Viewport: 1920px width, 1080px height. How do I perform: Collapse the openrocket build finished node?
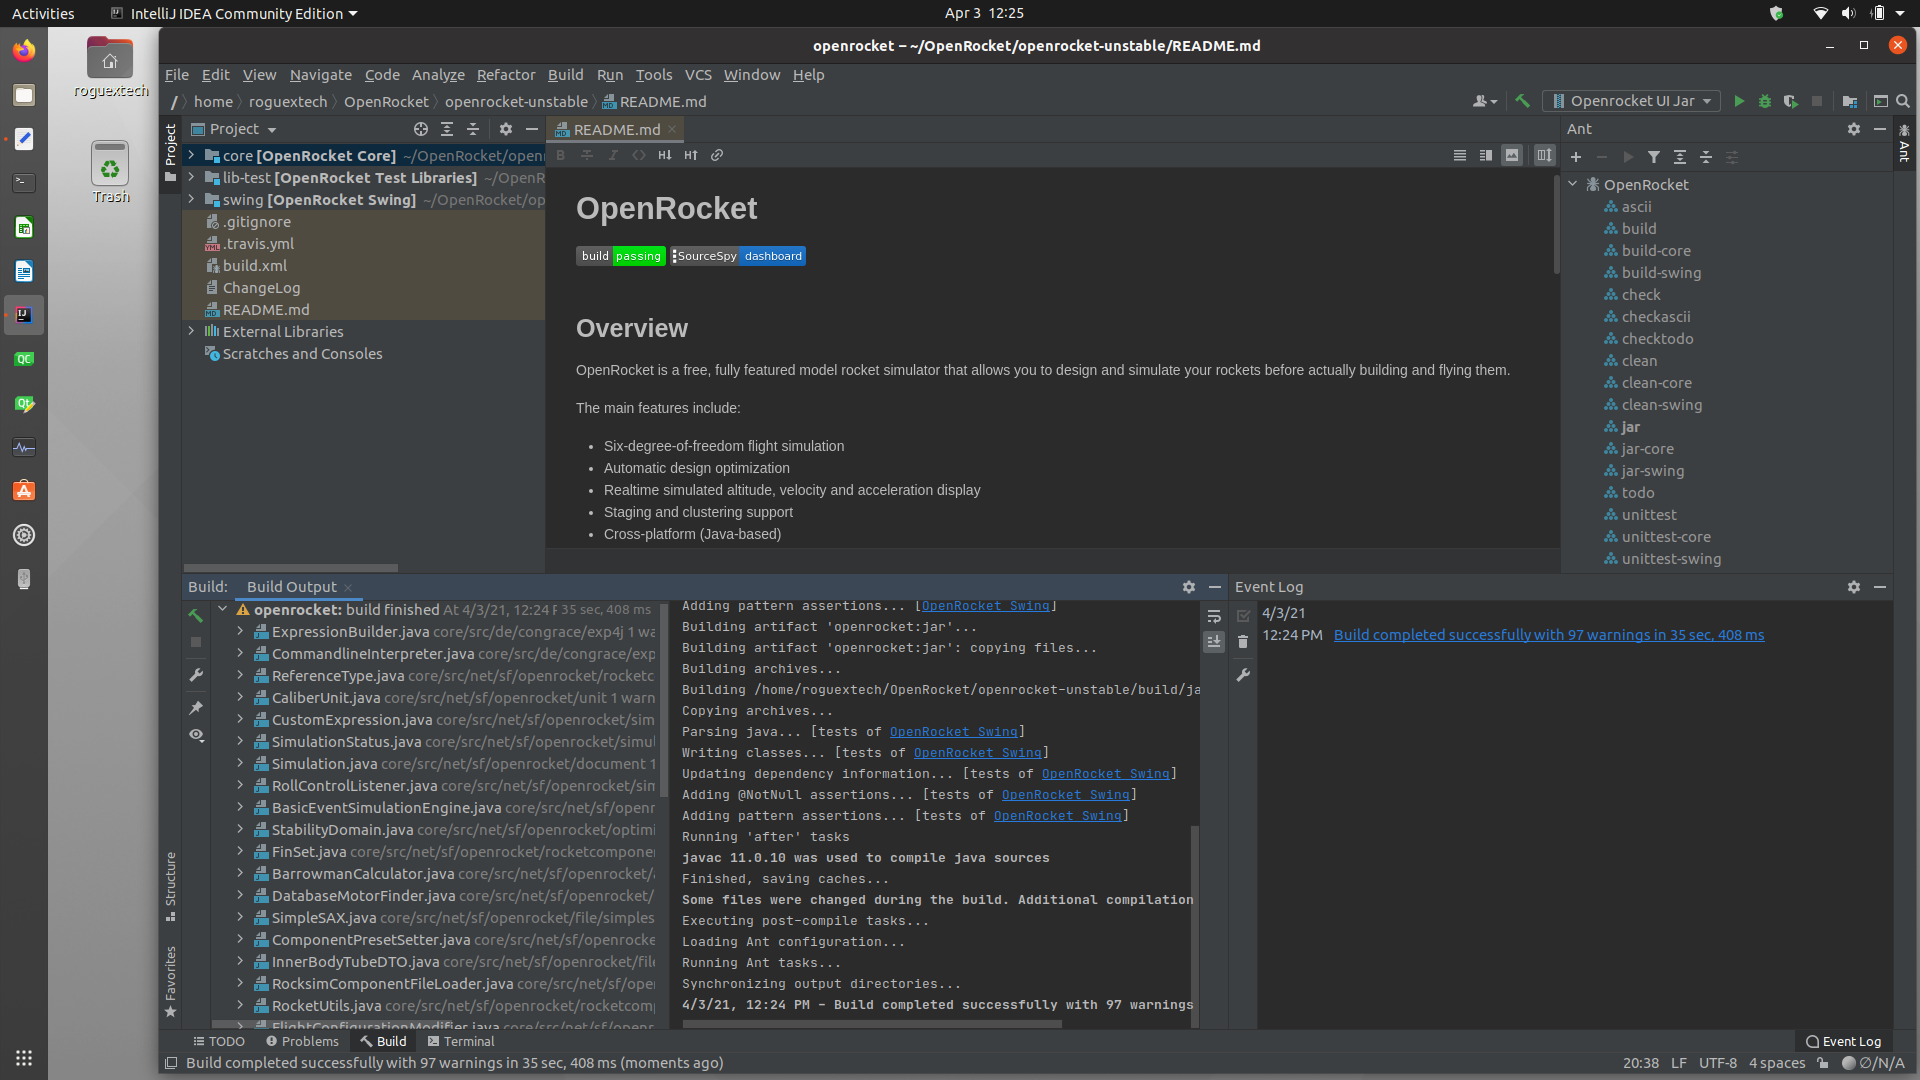point(223,609)
